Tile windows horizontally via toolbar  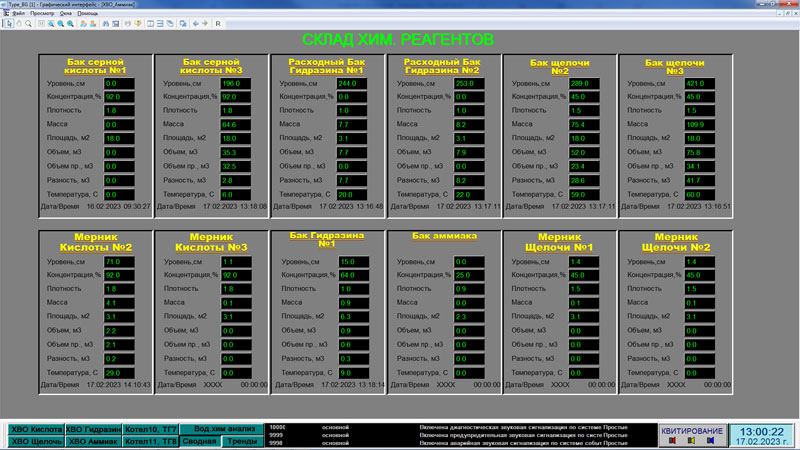coord(160,23)
